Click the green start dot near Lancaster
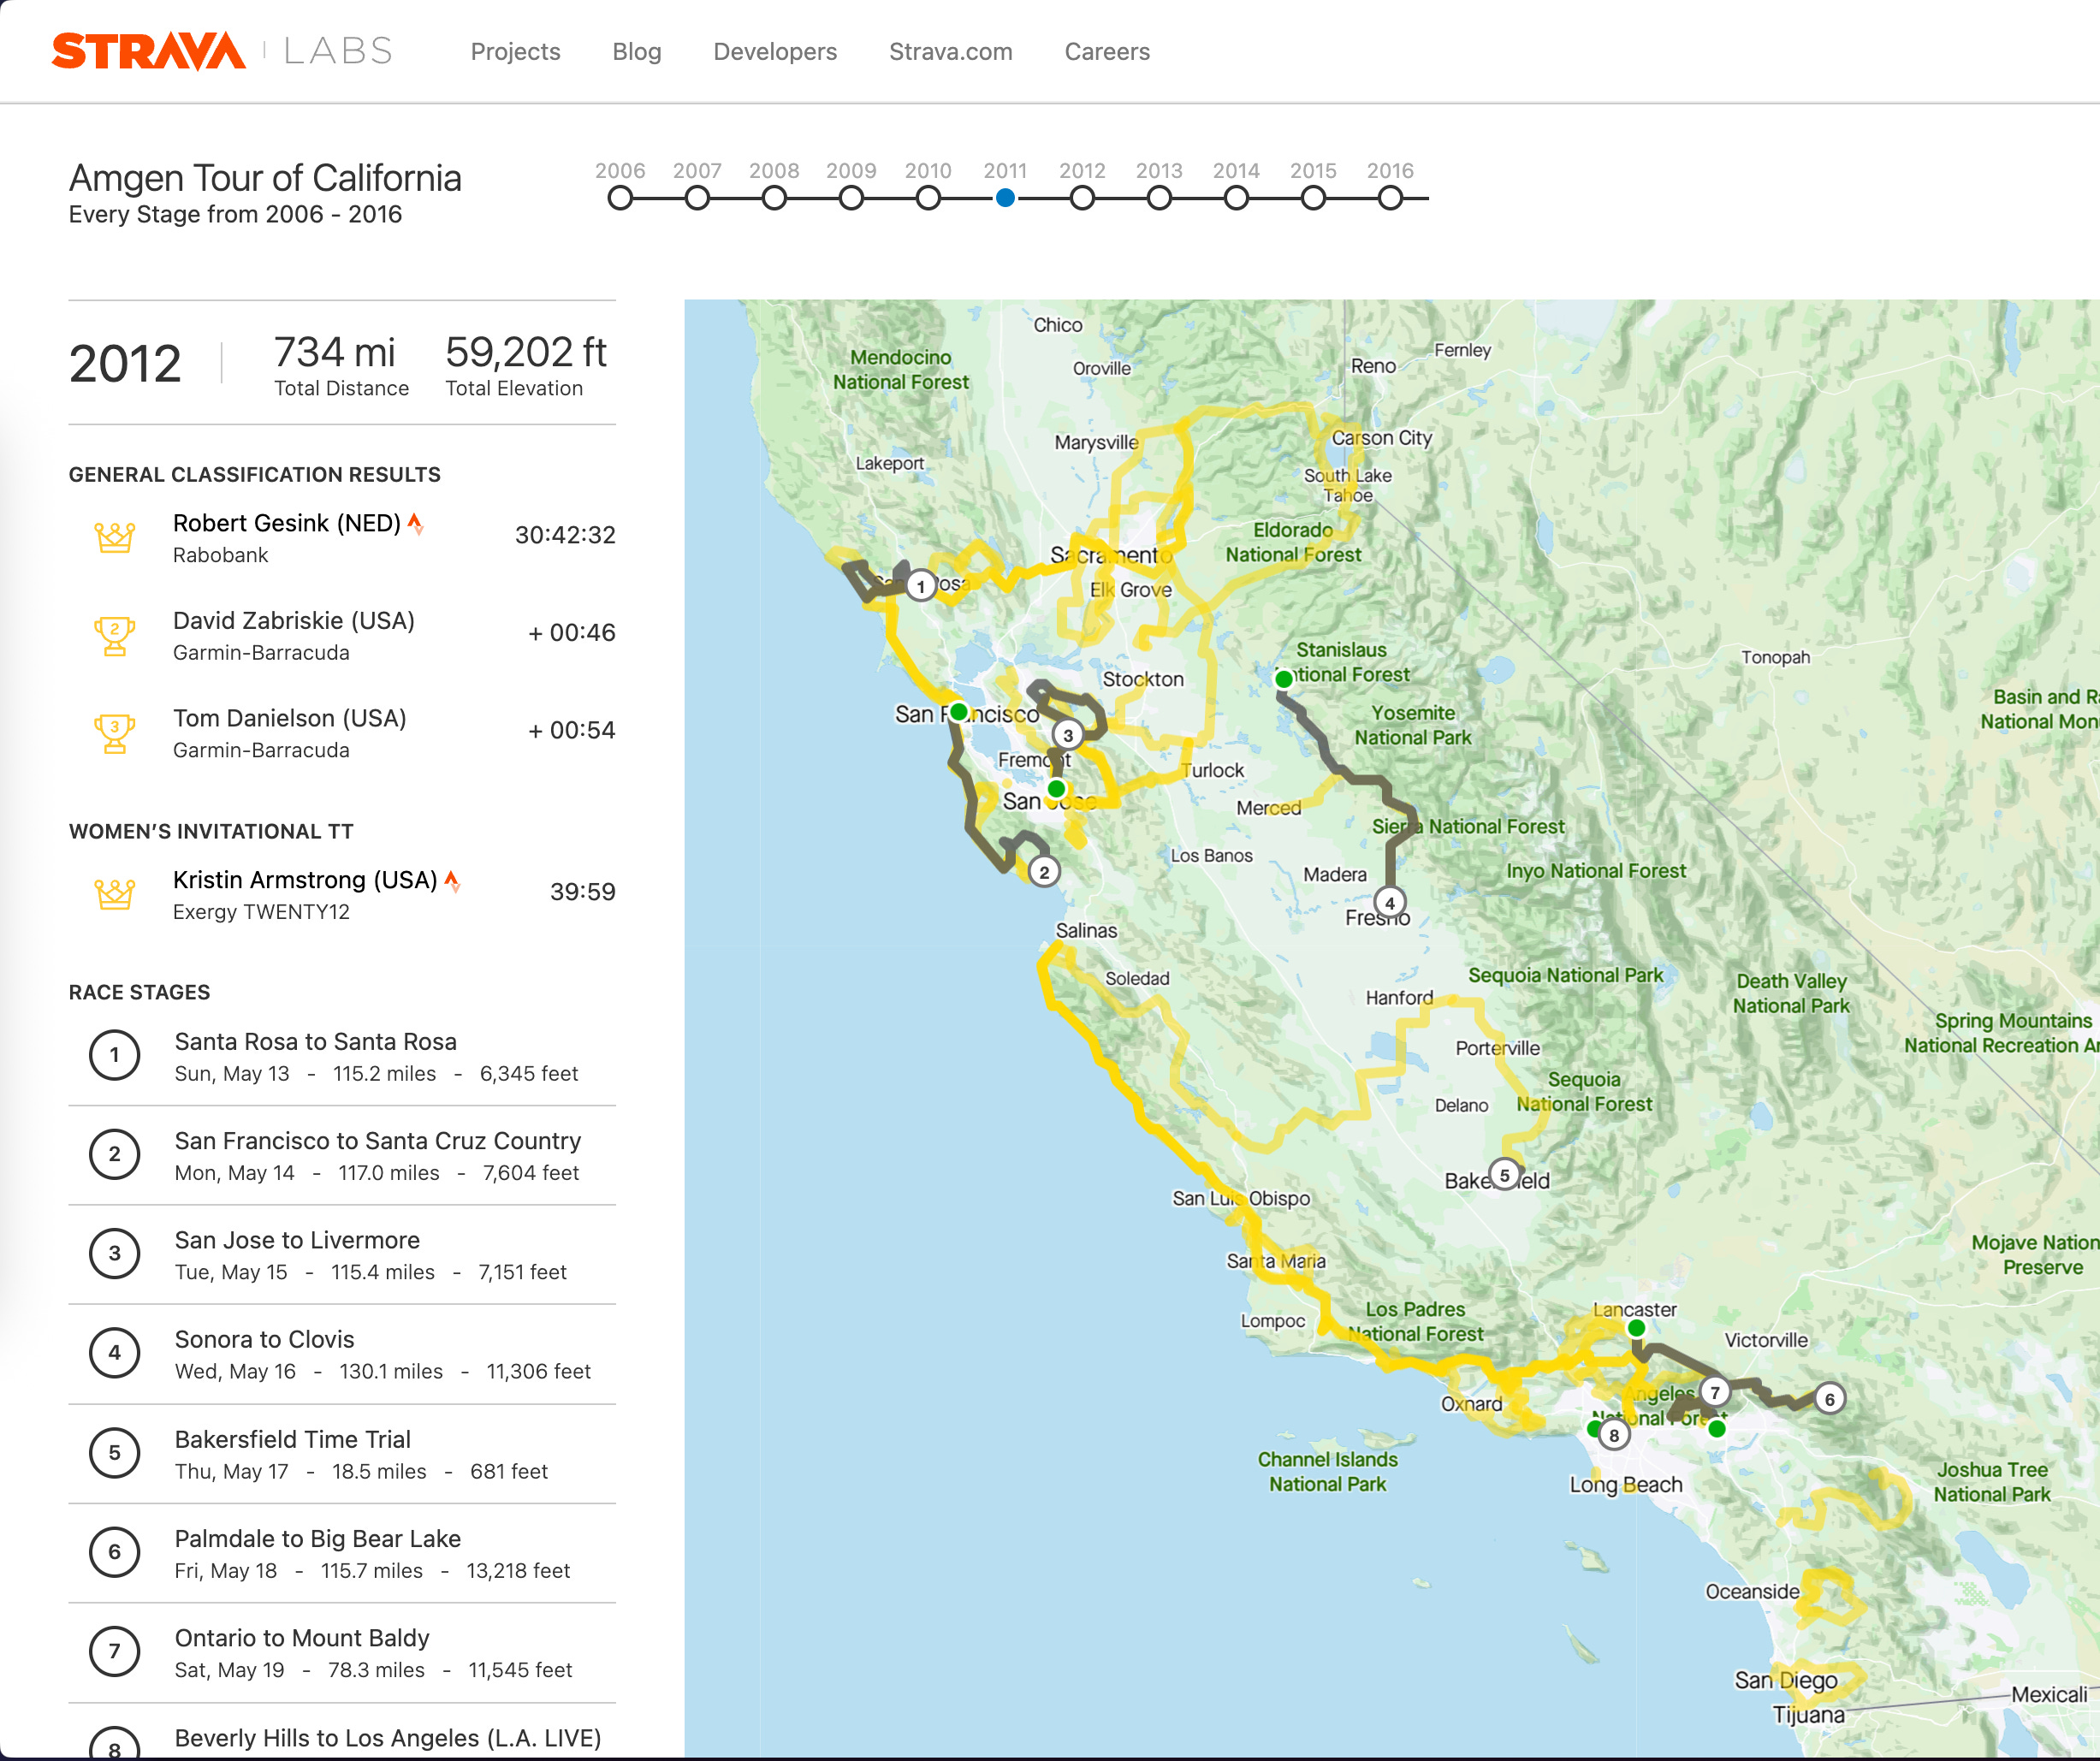Image resolution: width=2100 pixels, height=1761 pixels. click(1636, 1328)
